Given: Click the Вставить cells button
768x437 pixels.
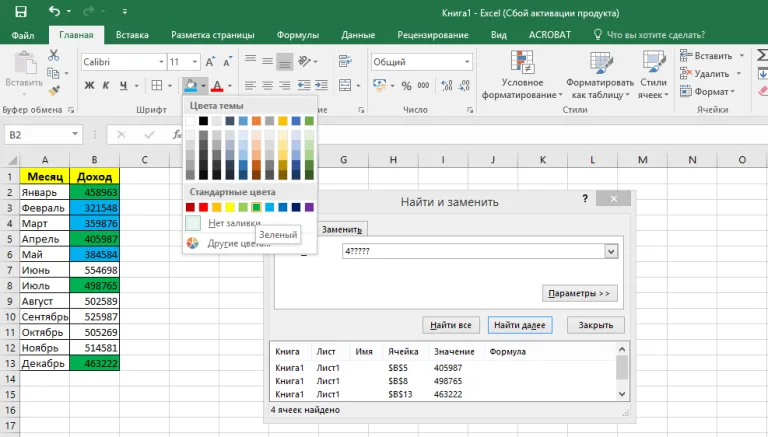Looking at the screenshot, I should [x=707, y=56].
